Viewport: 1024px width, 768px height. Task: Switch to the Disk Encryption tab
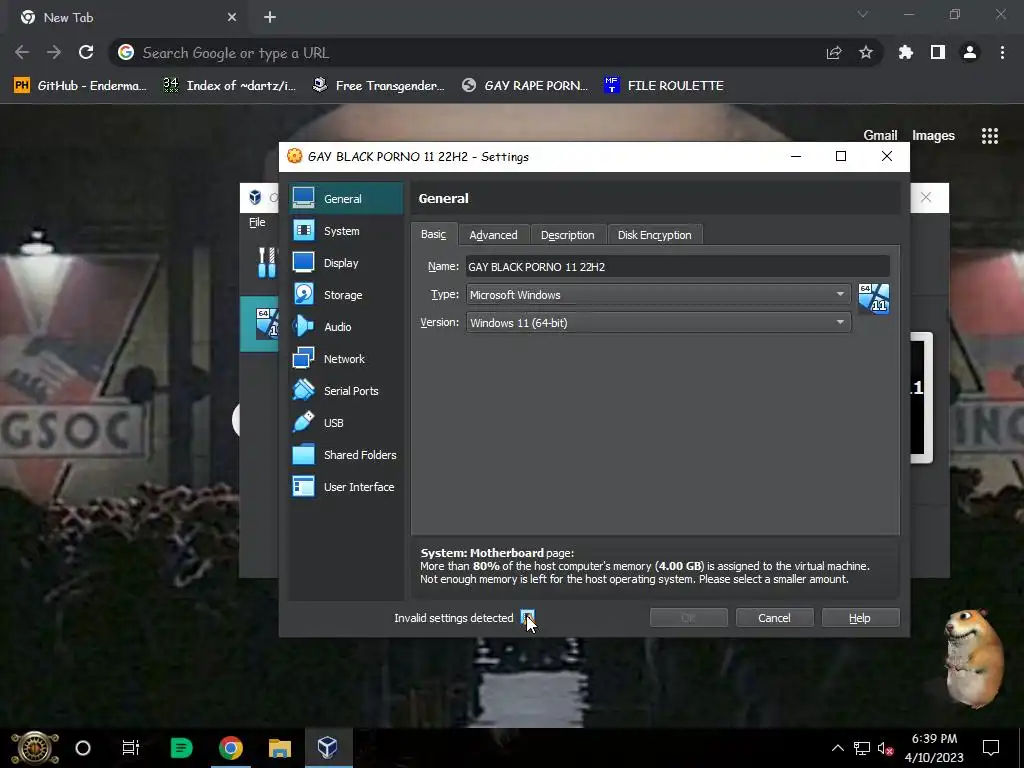tap(654, 234)
